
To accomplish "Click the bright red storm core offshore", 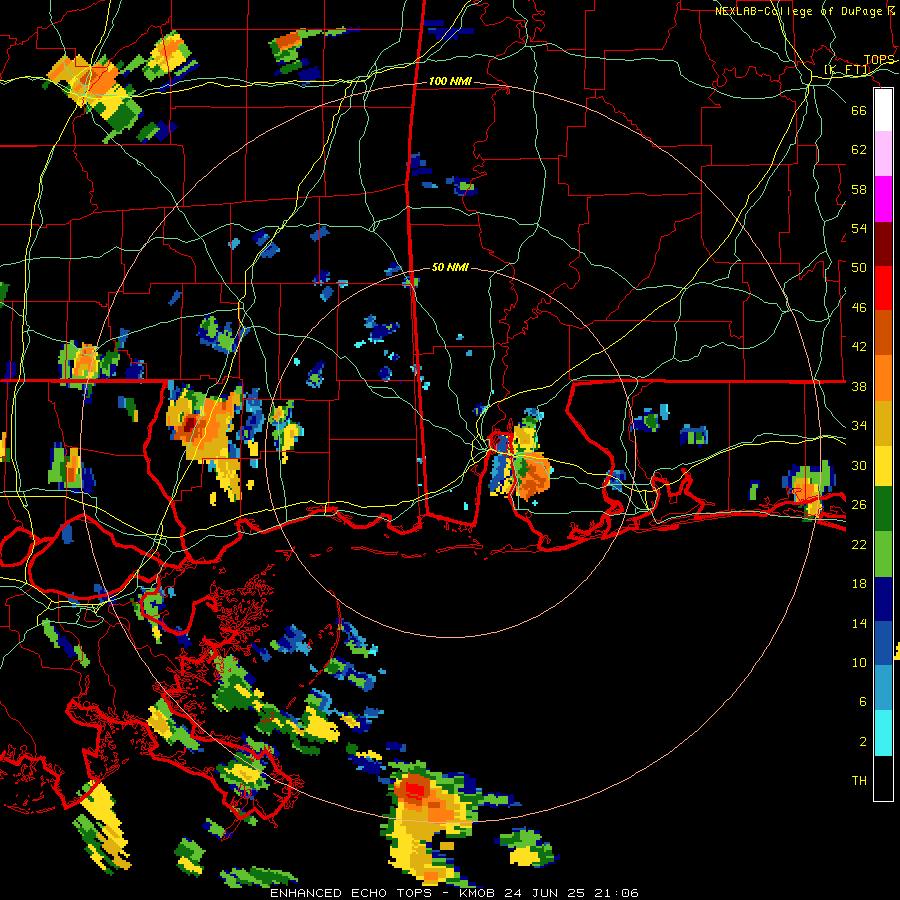I will 415,790.
